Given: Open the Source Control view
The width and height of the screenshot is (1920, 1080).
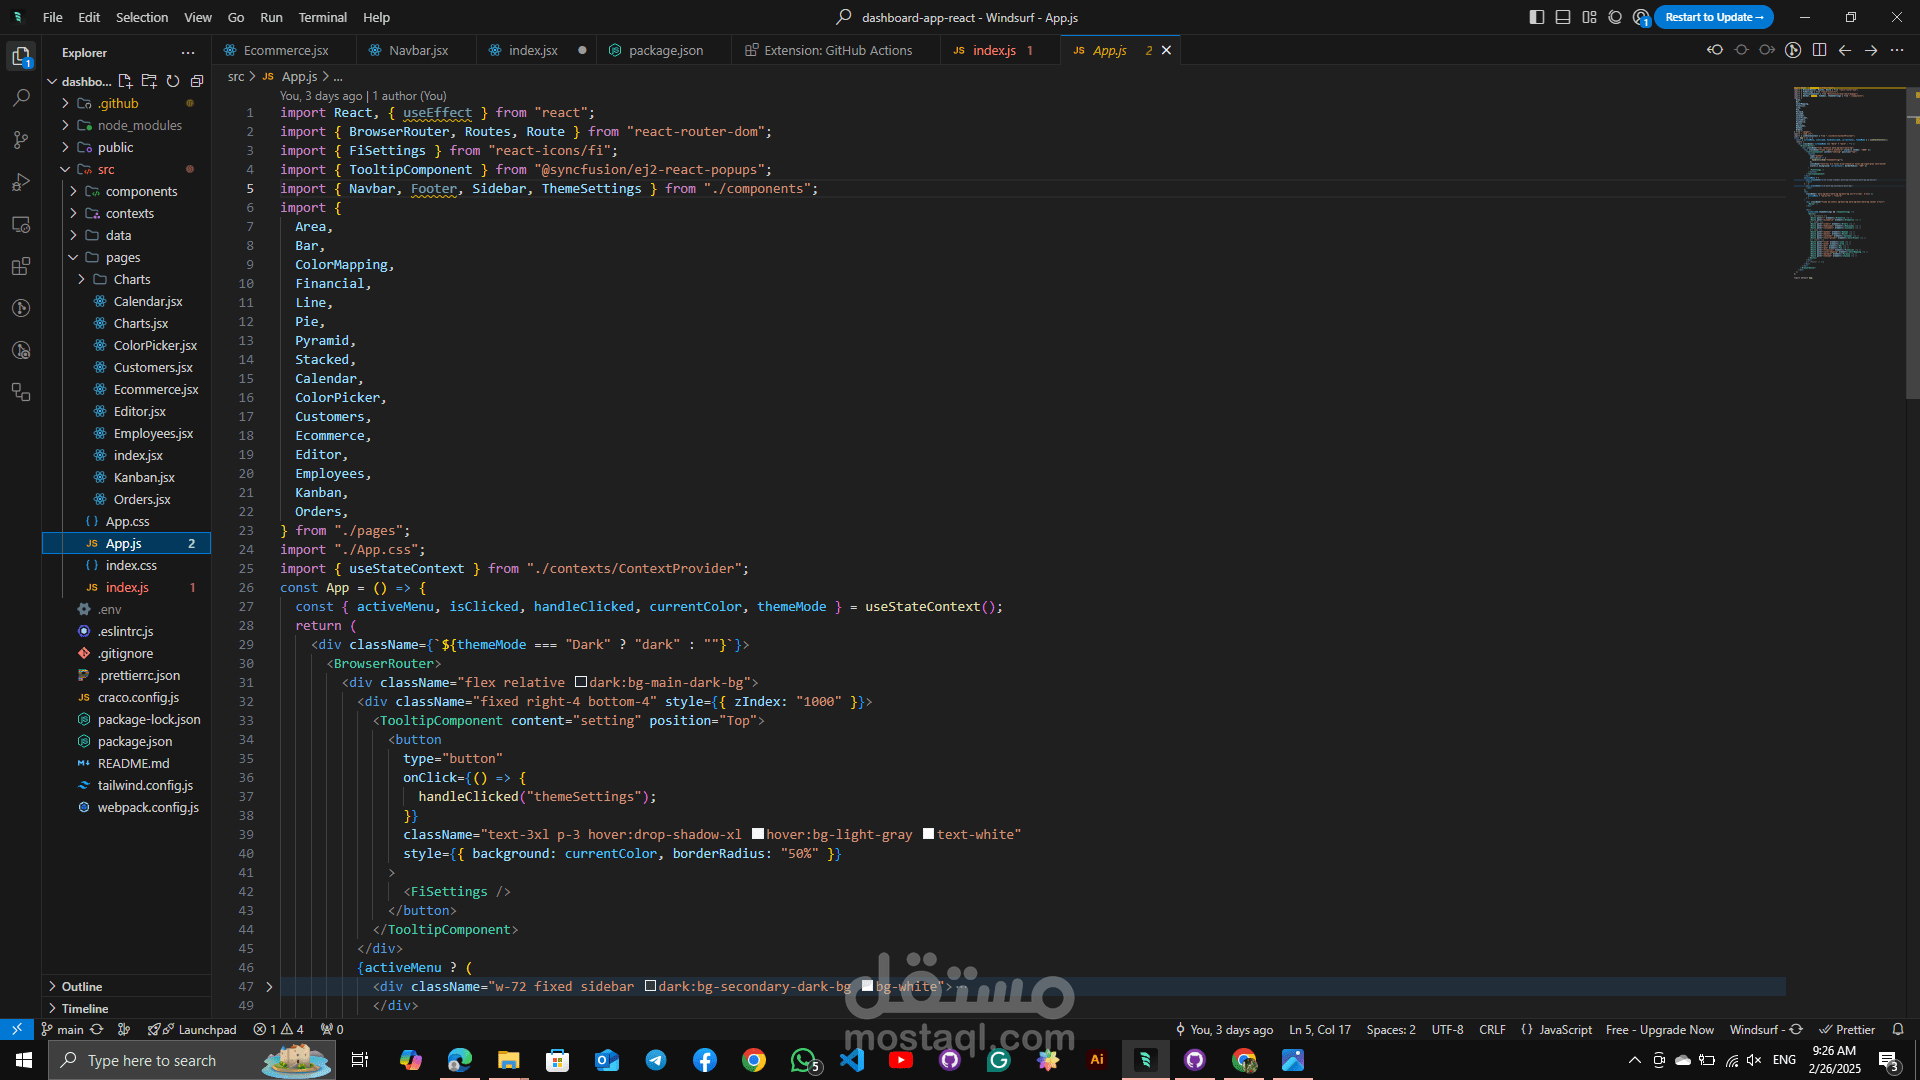Looking at the screenshot, I should (21, 140).
